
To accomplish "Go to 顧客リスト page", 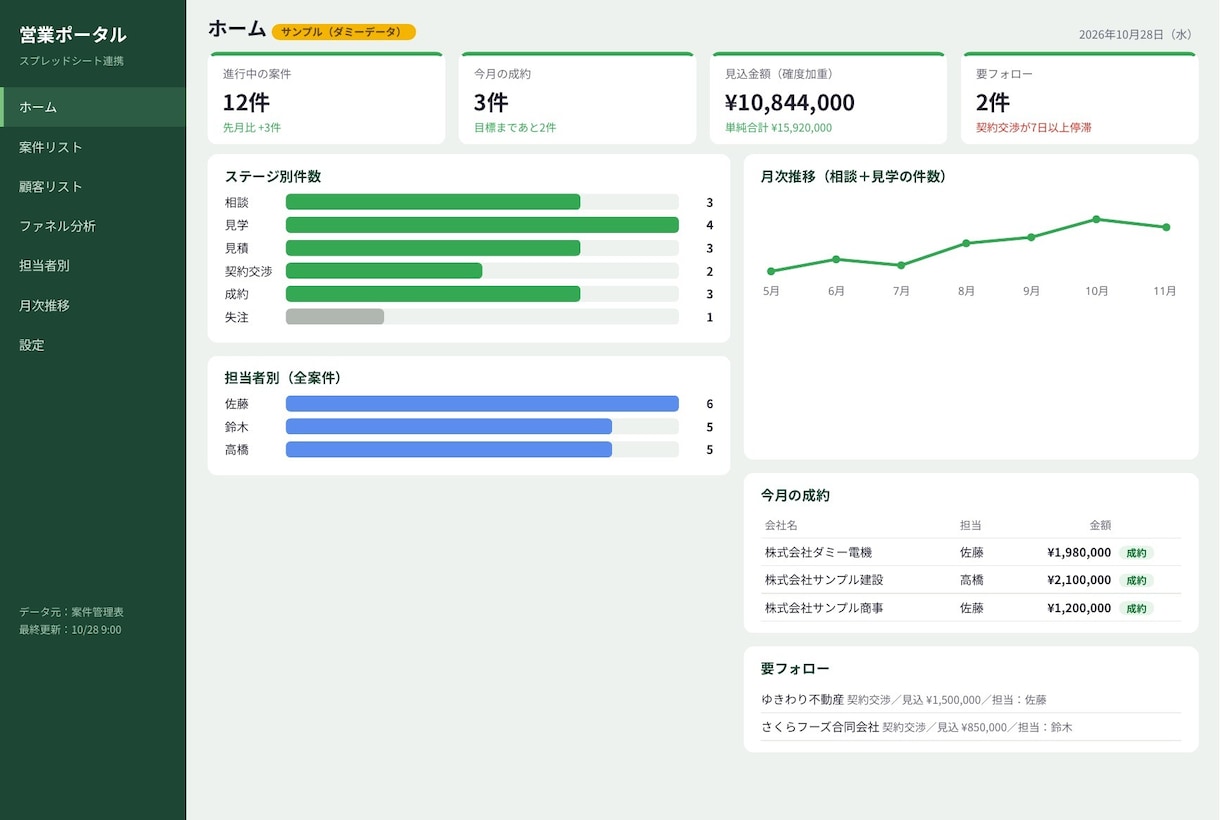I will tap(93, 187).
